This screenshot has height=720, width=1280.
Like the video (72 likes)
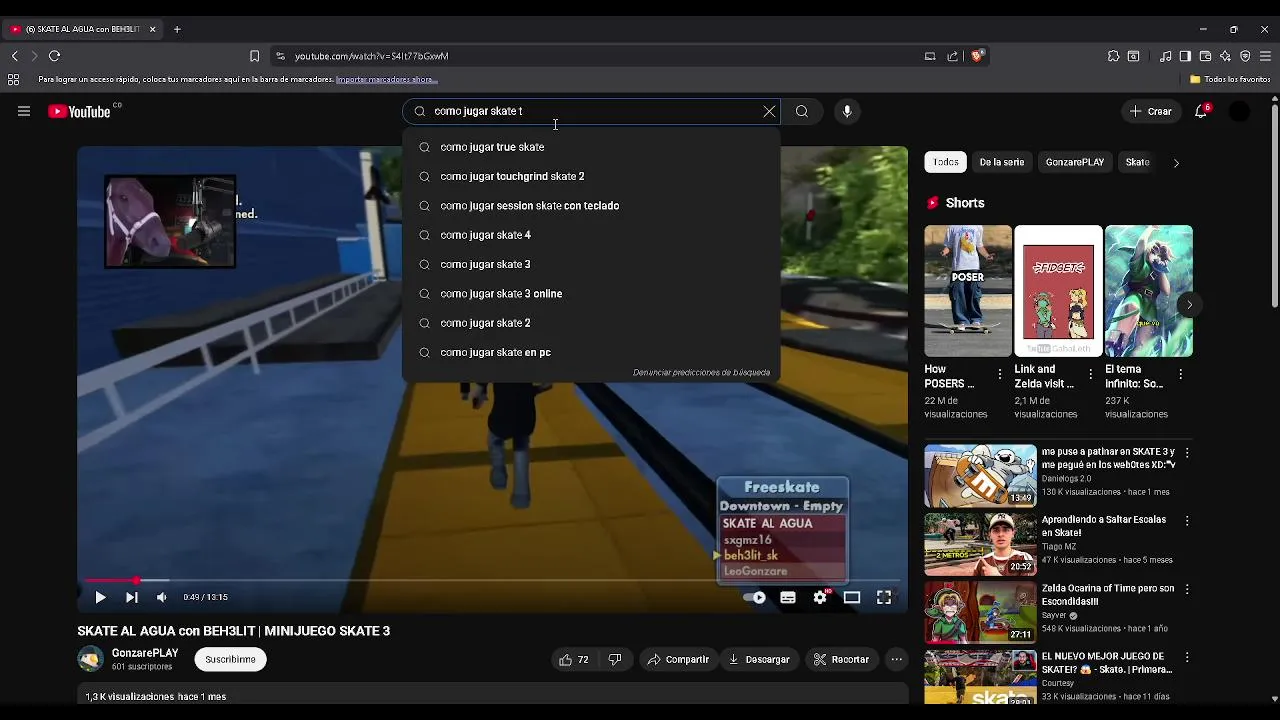(574, 660)
